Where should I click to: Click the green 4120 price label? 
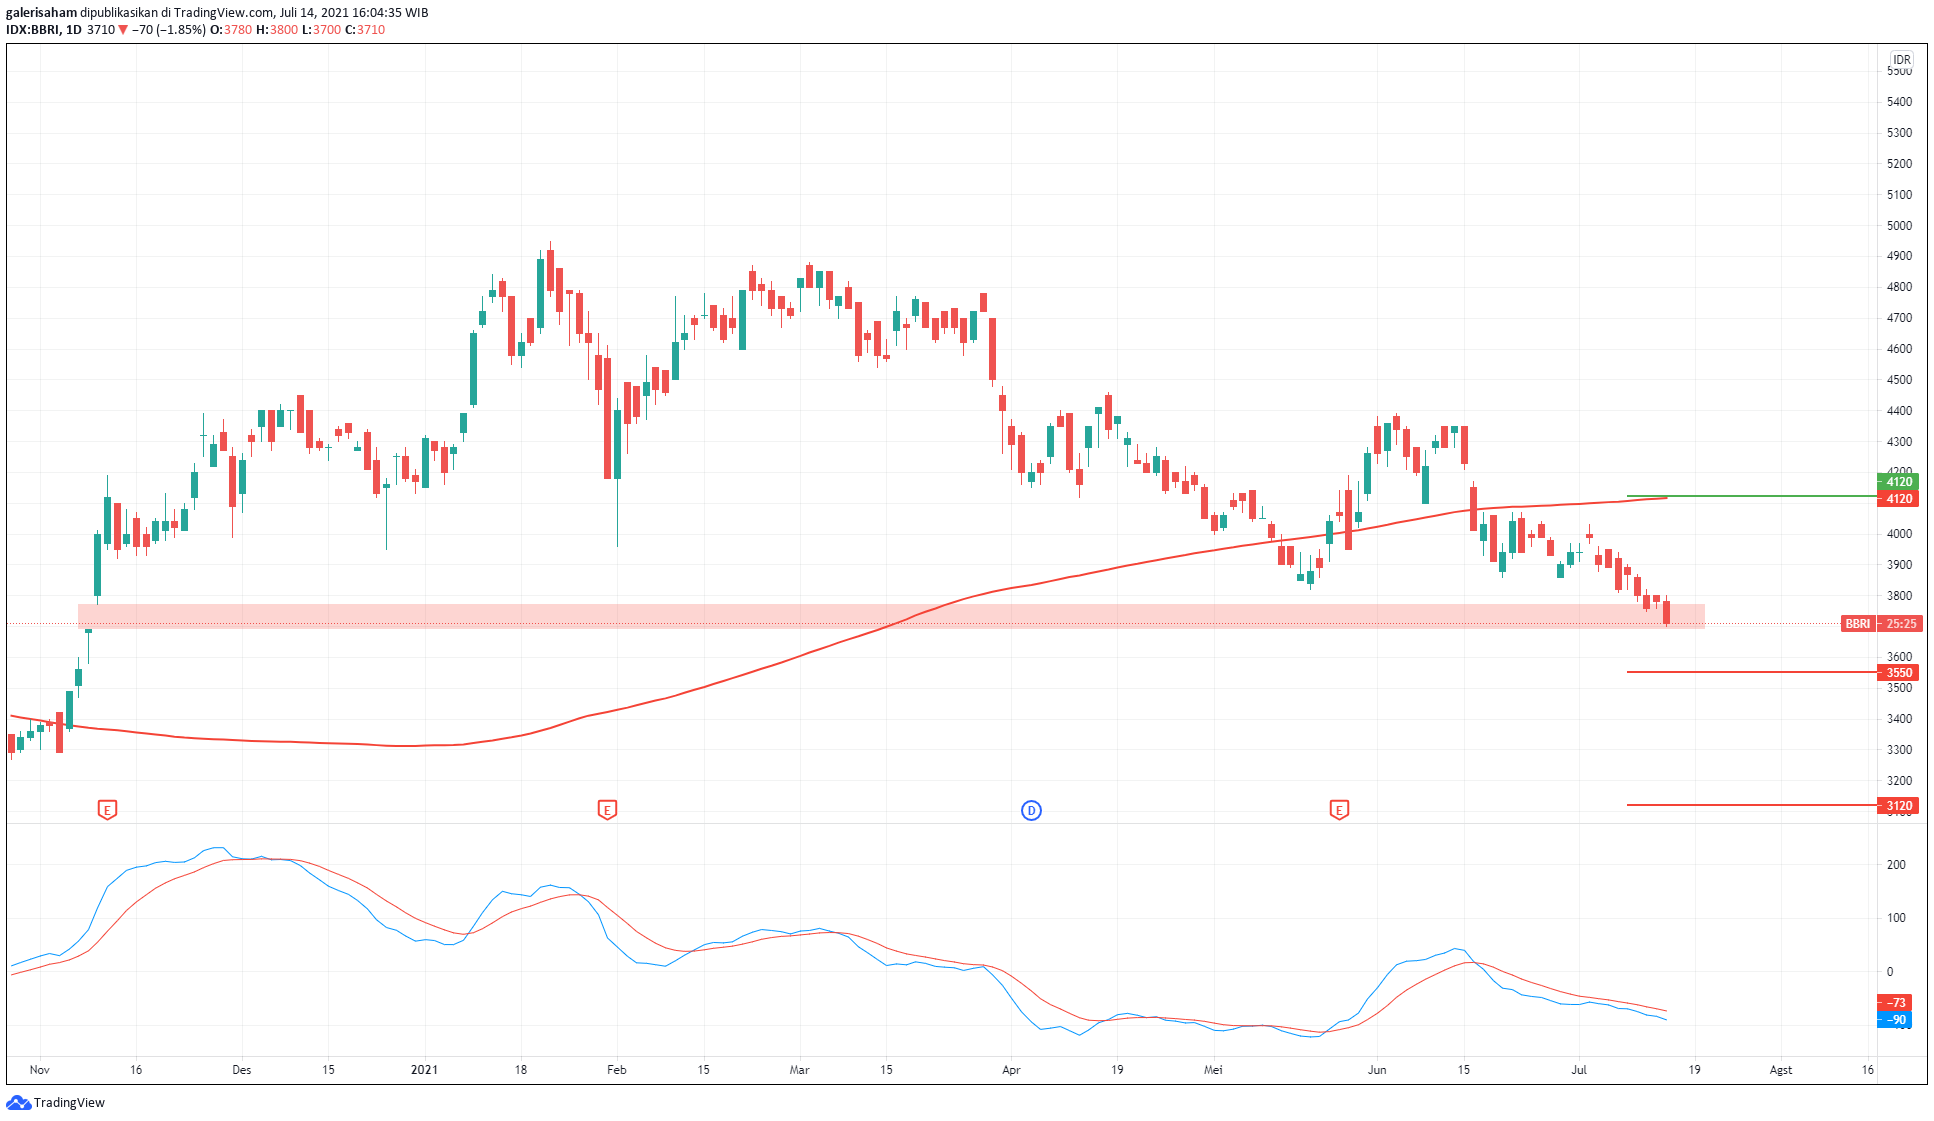coord(1898,481)
